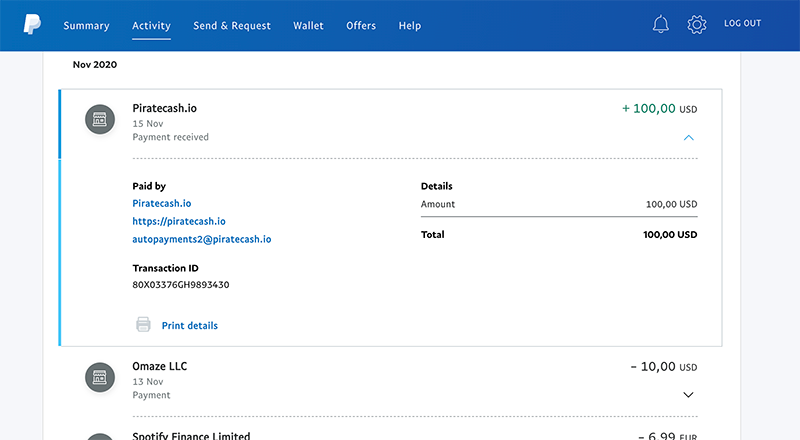
Task: Select transaction ID 80X03376GH9893430
Action: [181, 285]
